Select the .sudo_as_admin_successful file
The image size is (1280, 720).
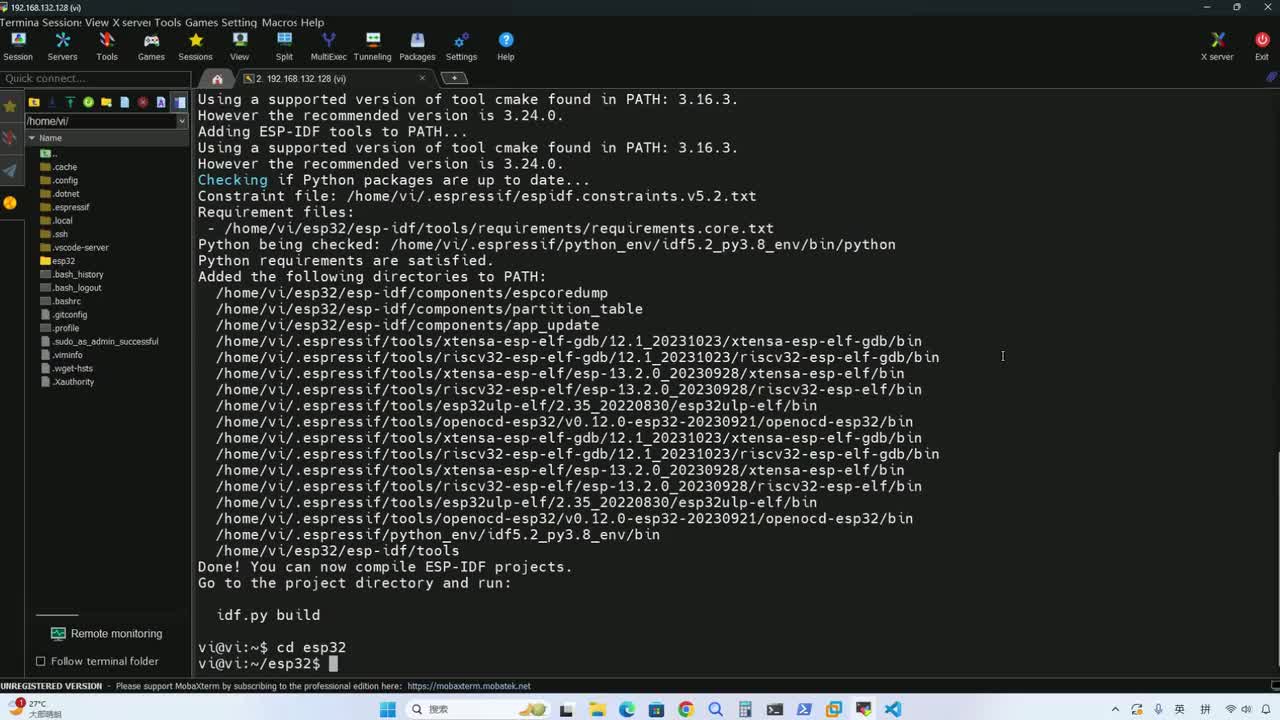tap(98, 341)
